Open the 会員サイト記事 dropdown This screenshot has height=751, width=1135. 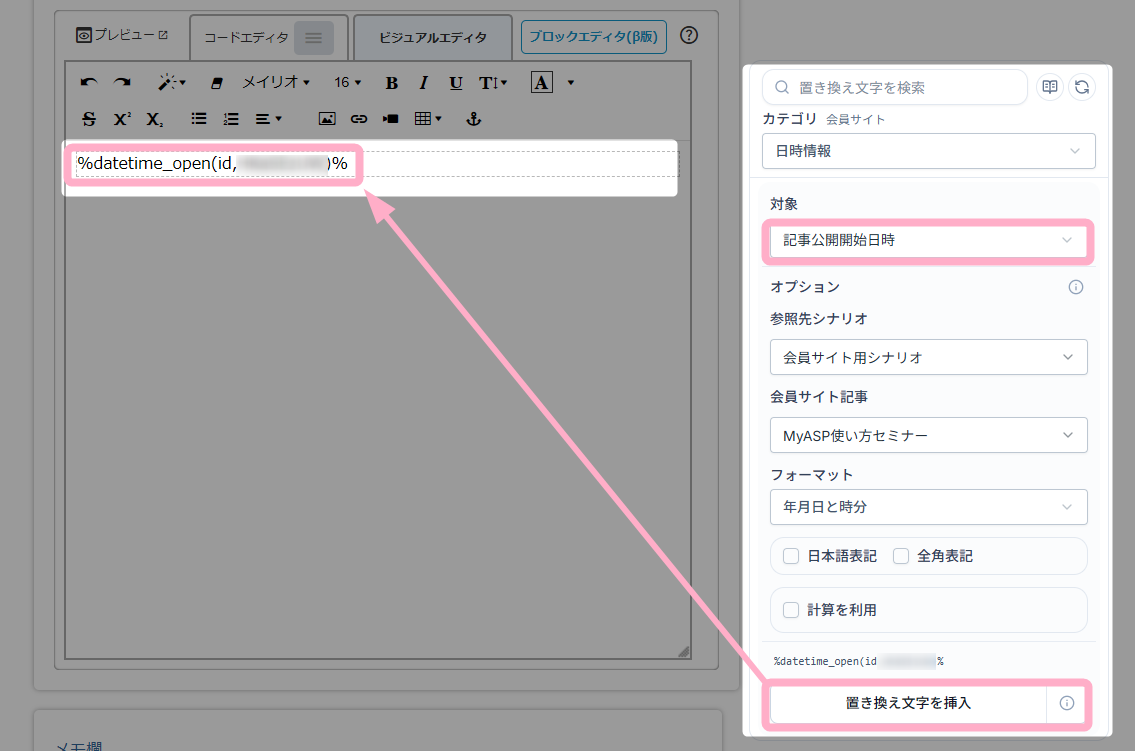click(x=929, y=436)
